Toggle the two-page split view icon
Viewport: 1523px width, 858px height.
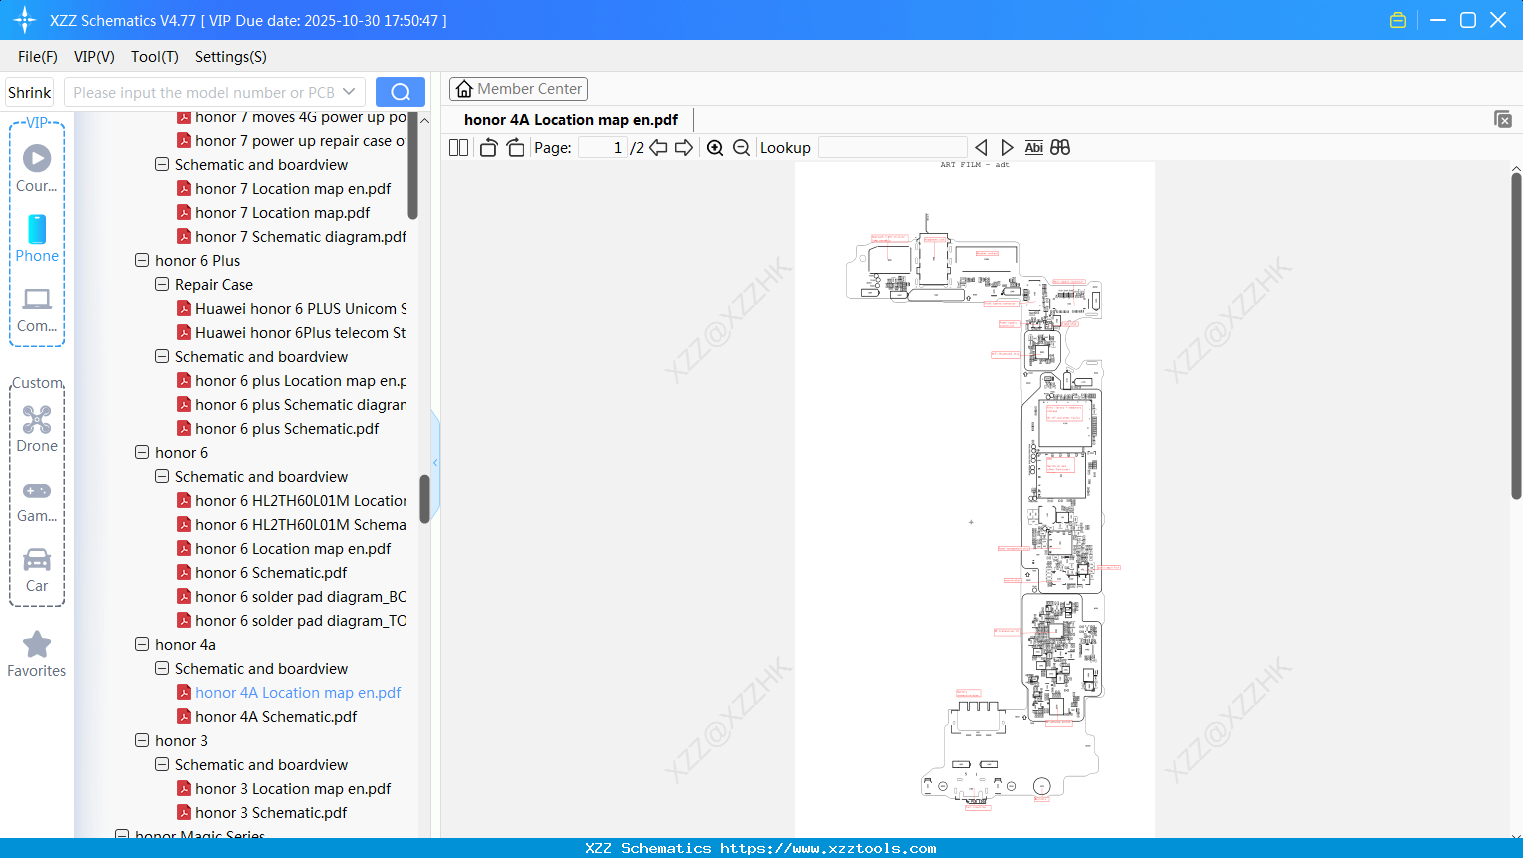click(x=458, y=148)
